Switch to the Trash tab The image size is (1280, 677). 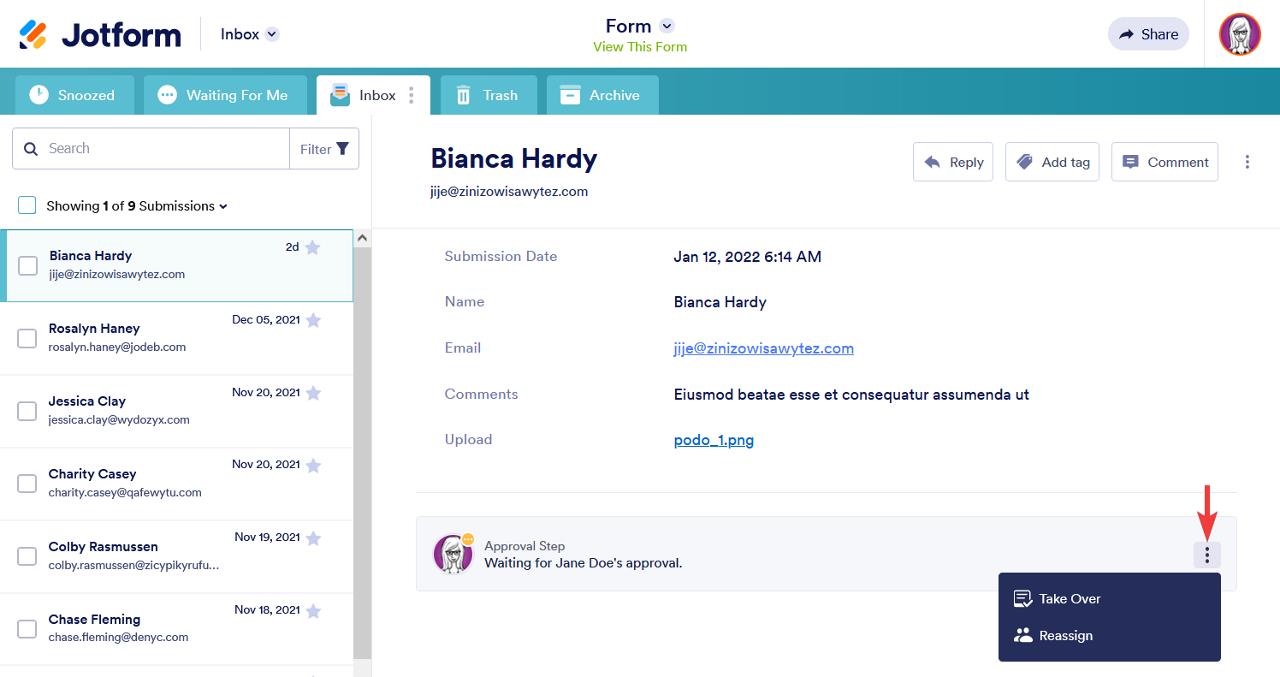[489, 95]
